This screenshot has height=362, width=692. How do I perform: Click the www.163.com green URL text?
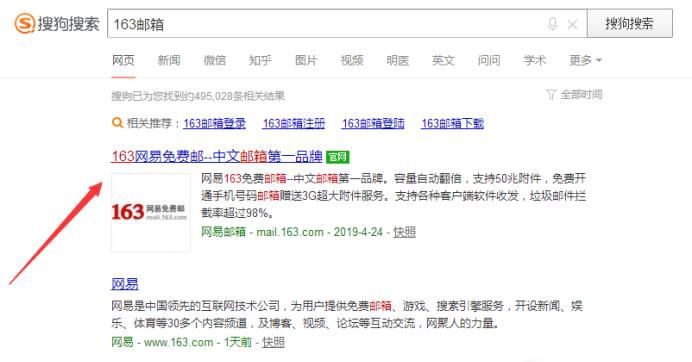[x=178, y=342]
